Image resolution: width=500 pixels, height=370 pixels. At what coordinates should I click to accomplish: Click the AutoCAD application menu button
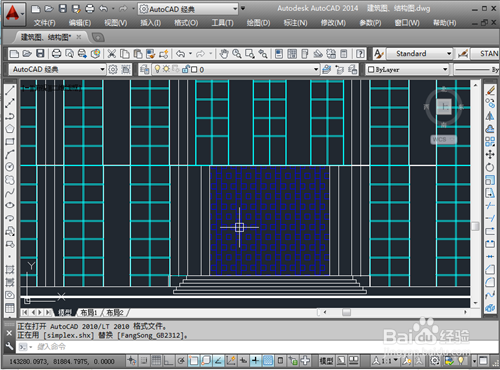(x=14, y=14)
